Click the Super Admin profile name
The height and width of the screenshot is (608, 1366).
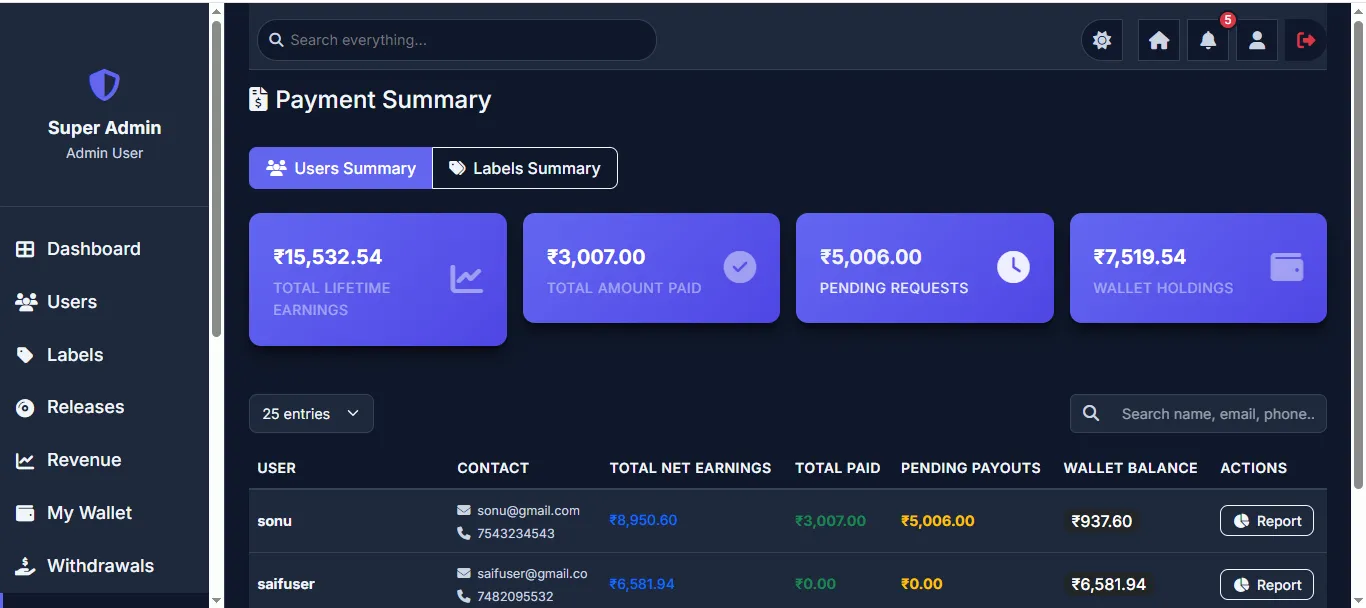104,128
